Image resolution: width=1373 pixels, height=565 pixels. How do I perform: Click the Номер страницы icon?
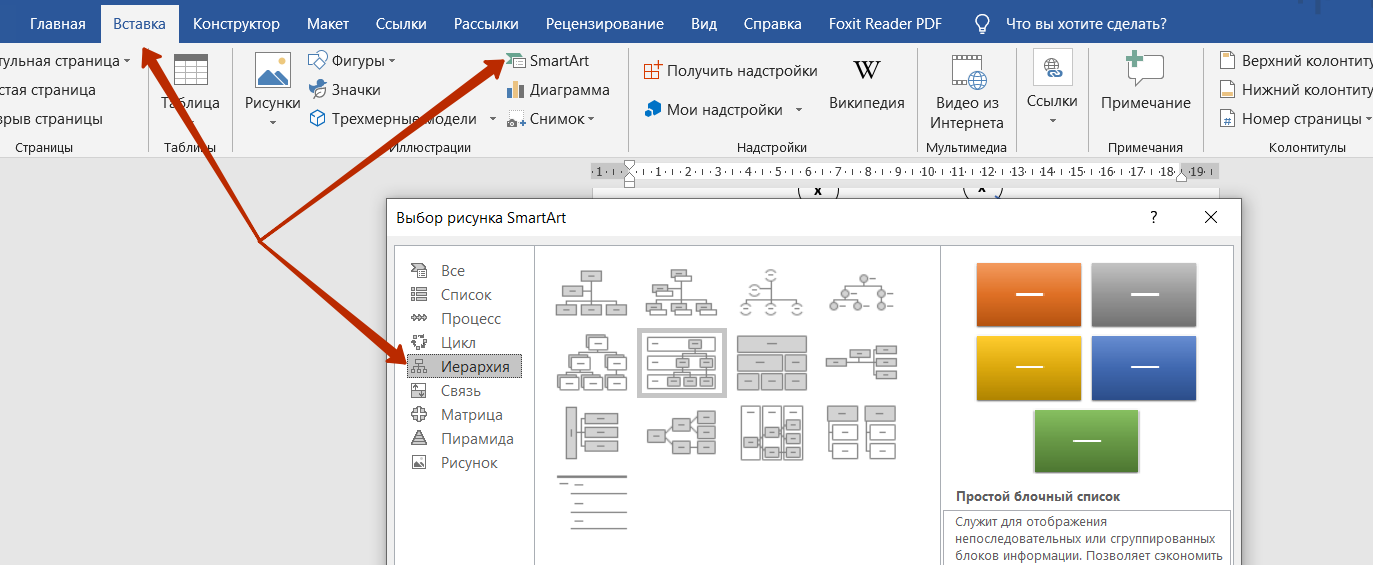[1226, 119]
